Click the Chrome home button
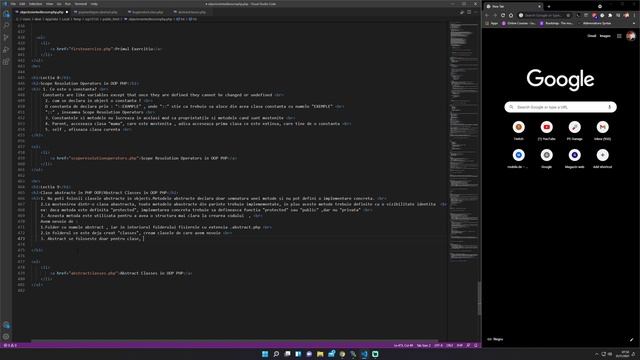The width and height of the screenshot is (640, 360). click(511, 15)
